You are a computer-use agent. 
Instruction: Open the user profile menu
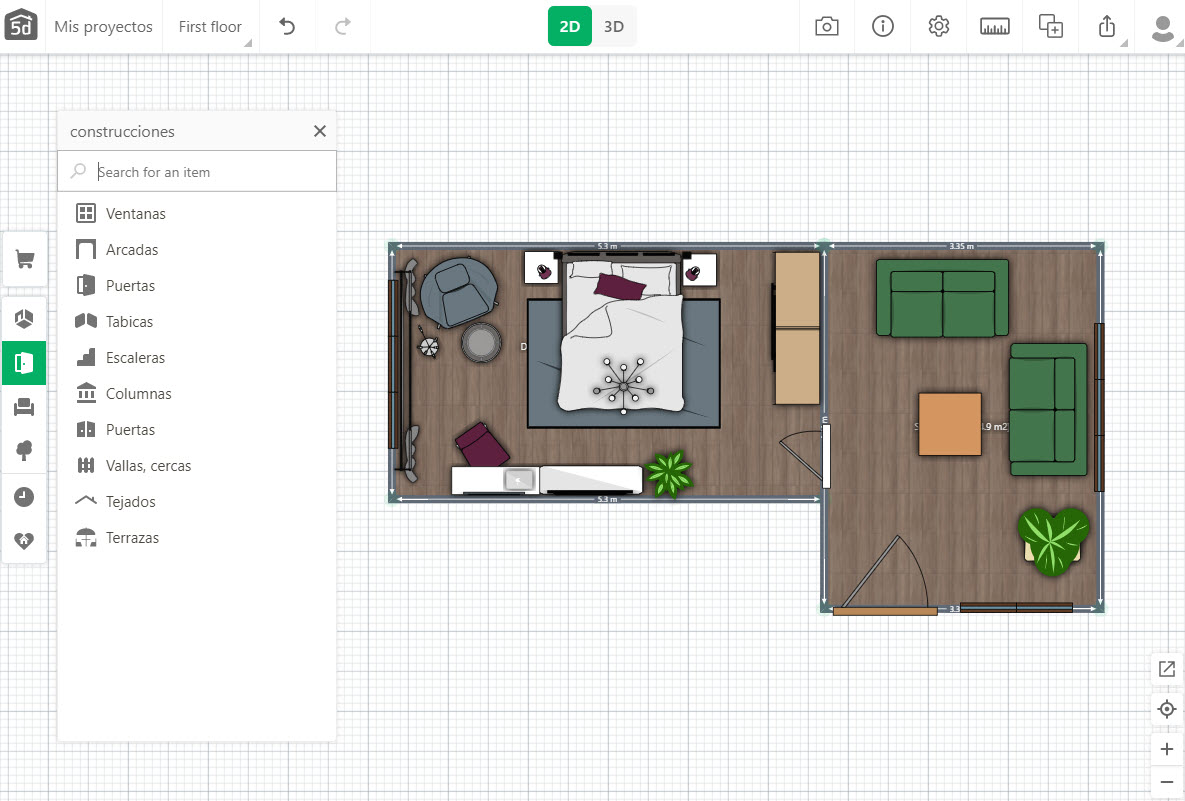tap(1162, 27)
